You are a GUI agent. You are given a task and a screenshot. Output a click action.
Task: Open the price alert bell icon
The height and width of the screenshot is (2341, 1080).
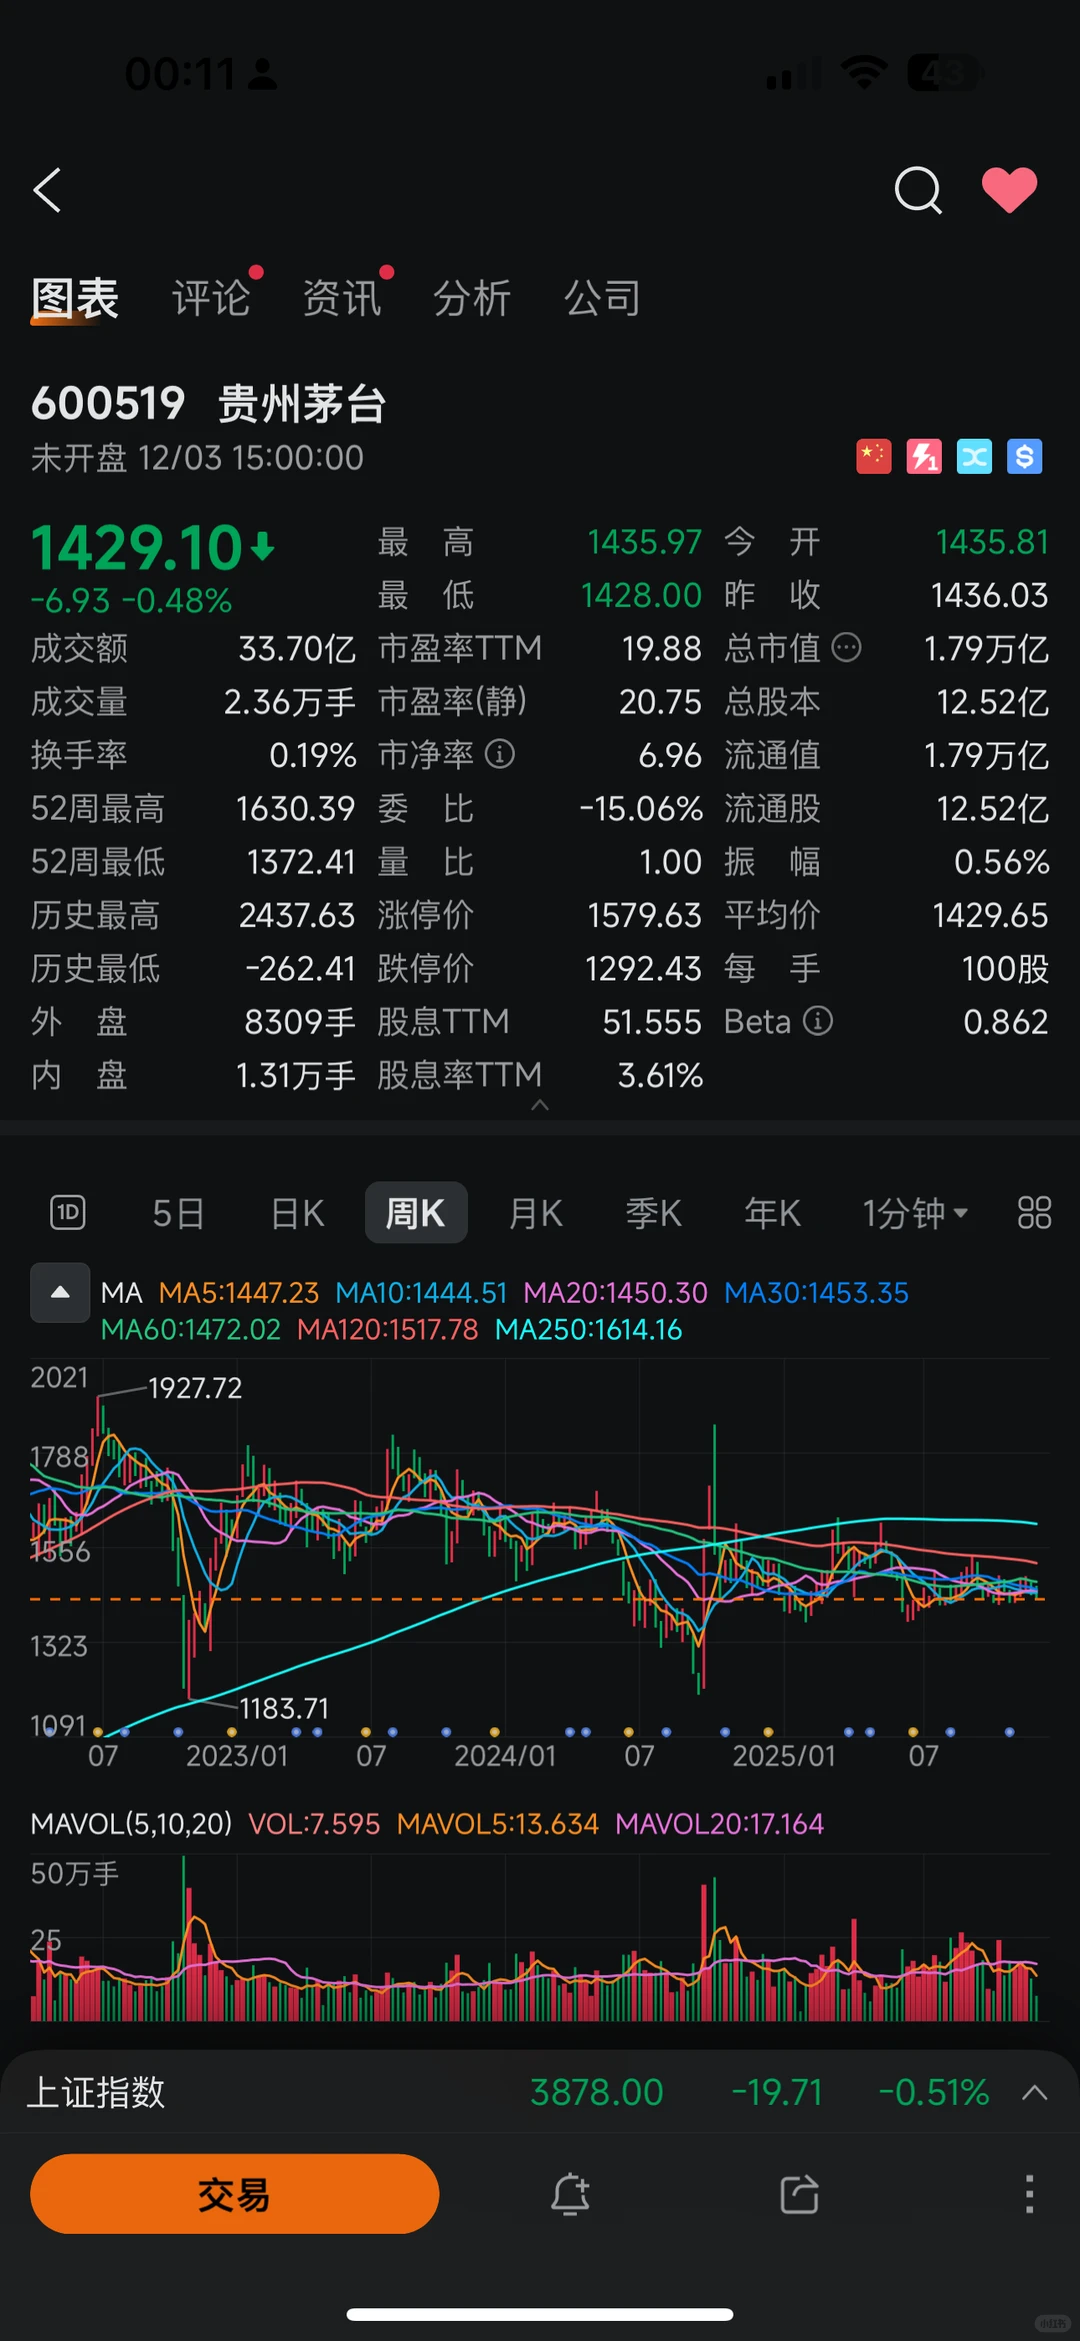click(570, 2194)
